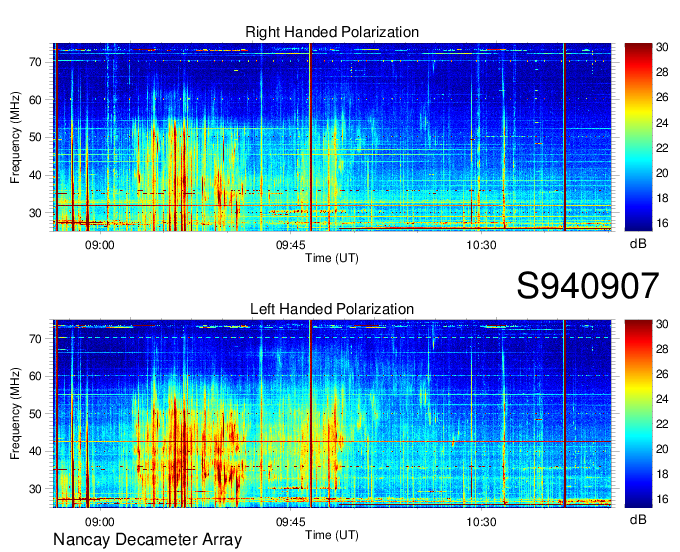Click the 10:30 time tick on top plot

(x=481, y=245)
